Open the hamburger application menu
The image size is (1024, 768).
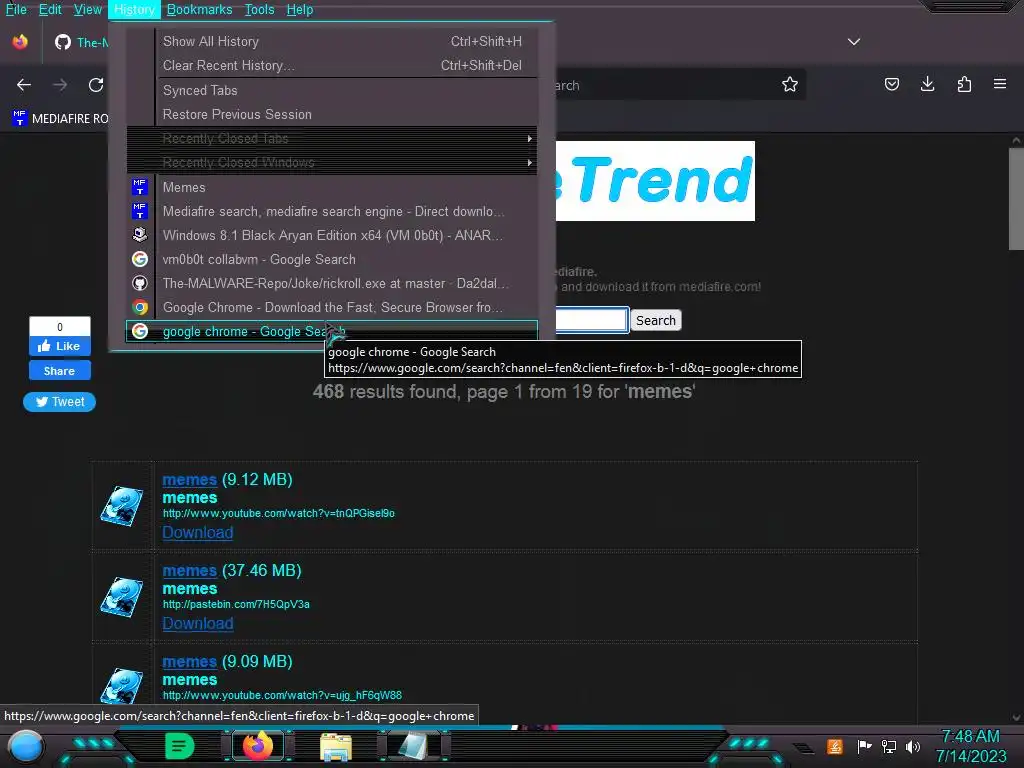(x=1000, y=84)
